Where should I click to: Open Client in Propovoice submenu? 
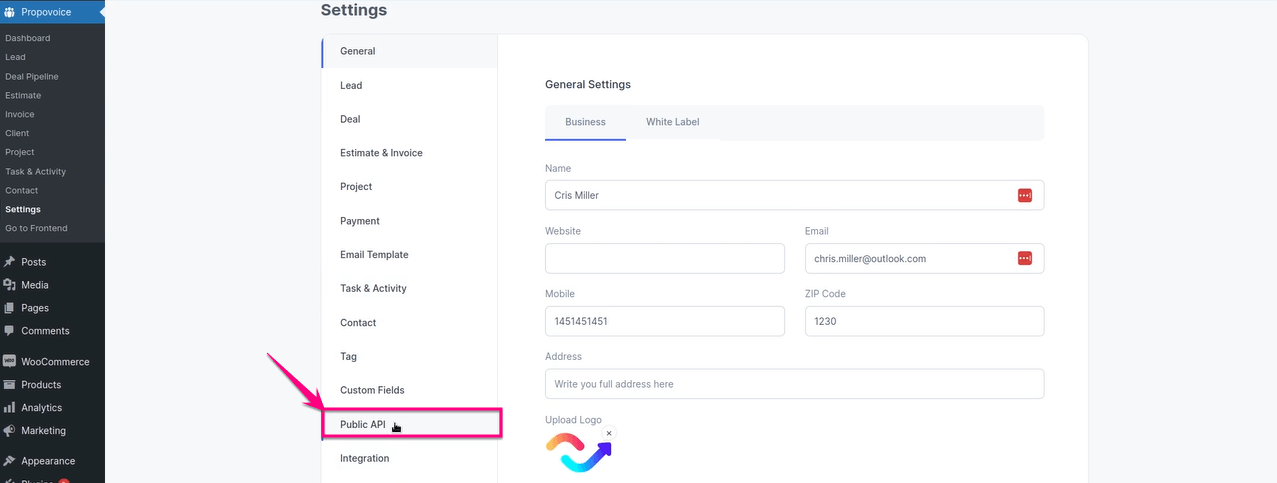[x=17, y=133]
